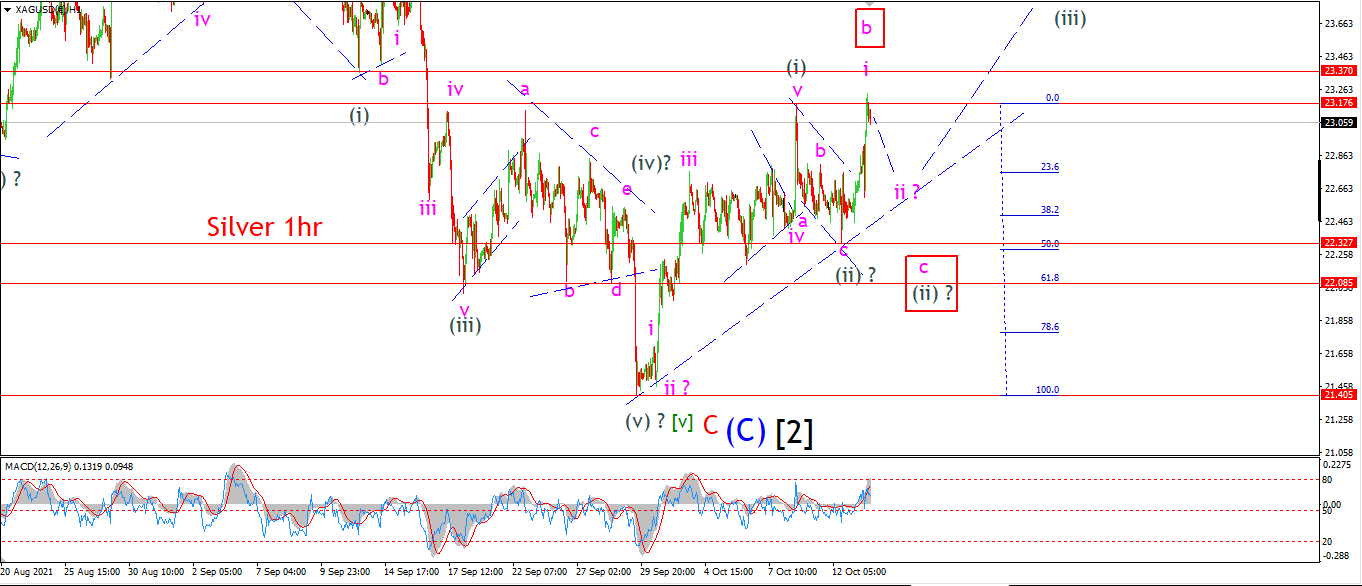Screen dimensions: 1362x586
Task: Select the '(iii)' label at top right
Action: 1070,17
